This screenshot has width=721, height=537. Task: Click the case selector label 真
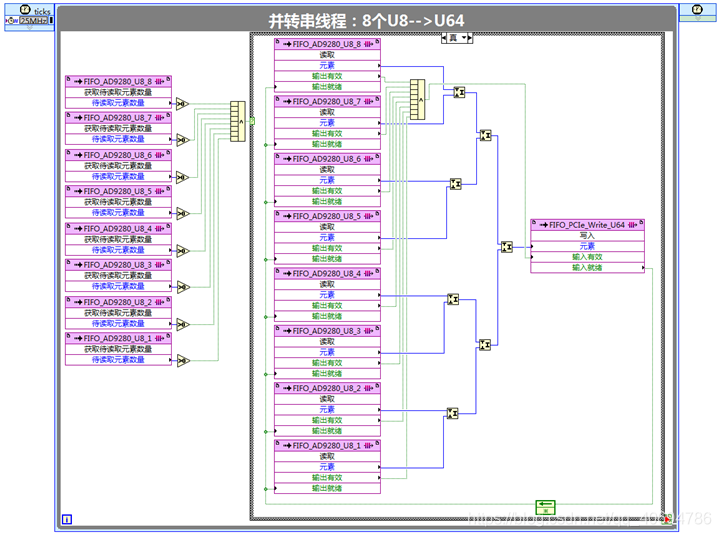click(453, 38)
